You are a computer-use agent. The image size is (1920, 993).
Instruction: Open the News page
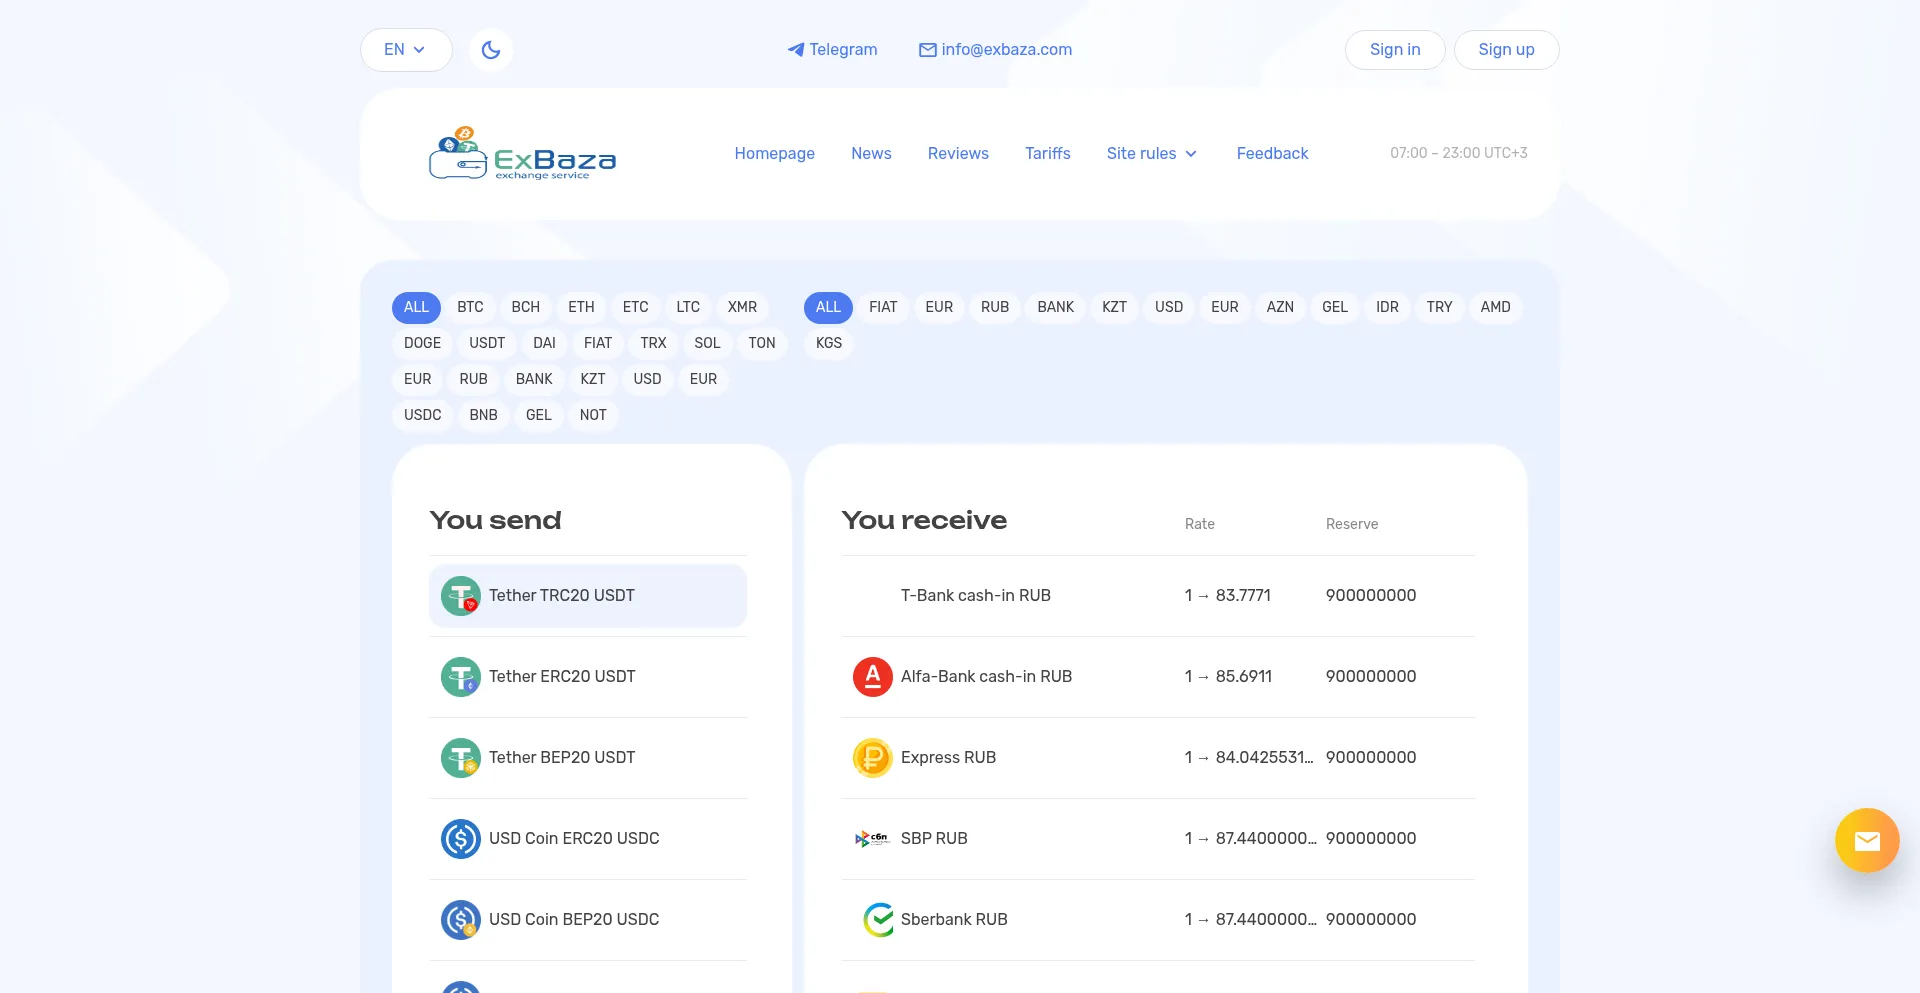[871, 153]
